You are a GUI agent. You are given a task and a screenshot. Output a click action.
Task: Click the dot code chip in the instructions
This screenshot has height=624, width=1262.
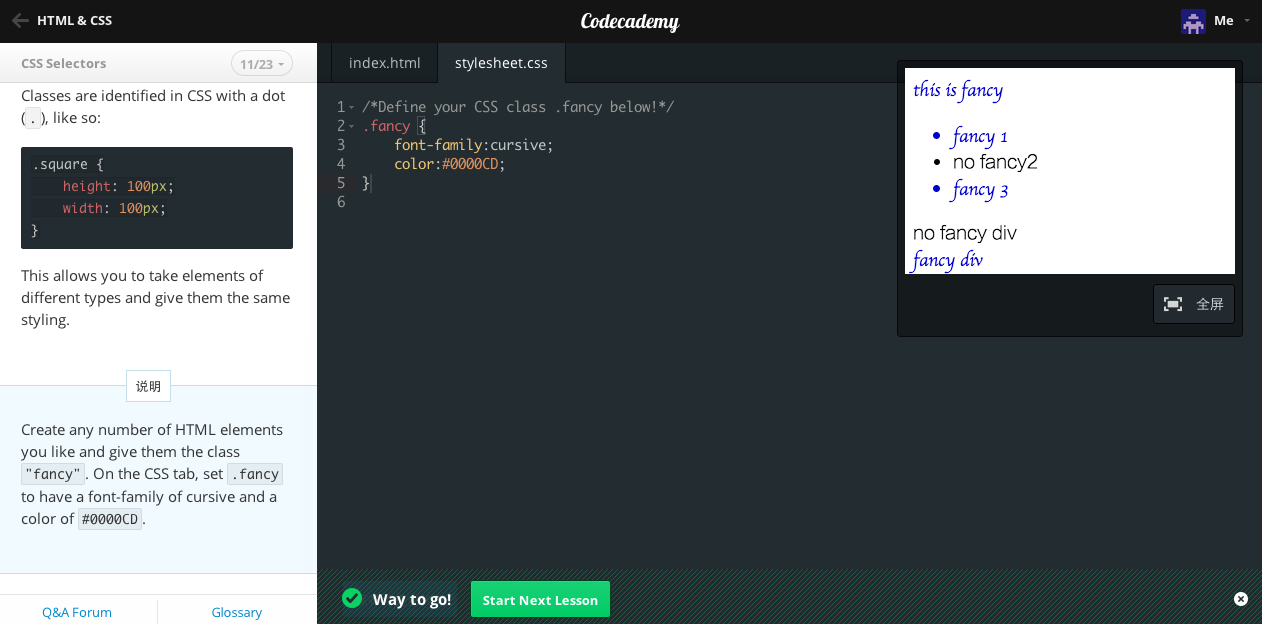(x=32, y=117)
